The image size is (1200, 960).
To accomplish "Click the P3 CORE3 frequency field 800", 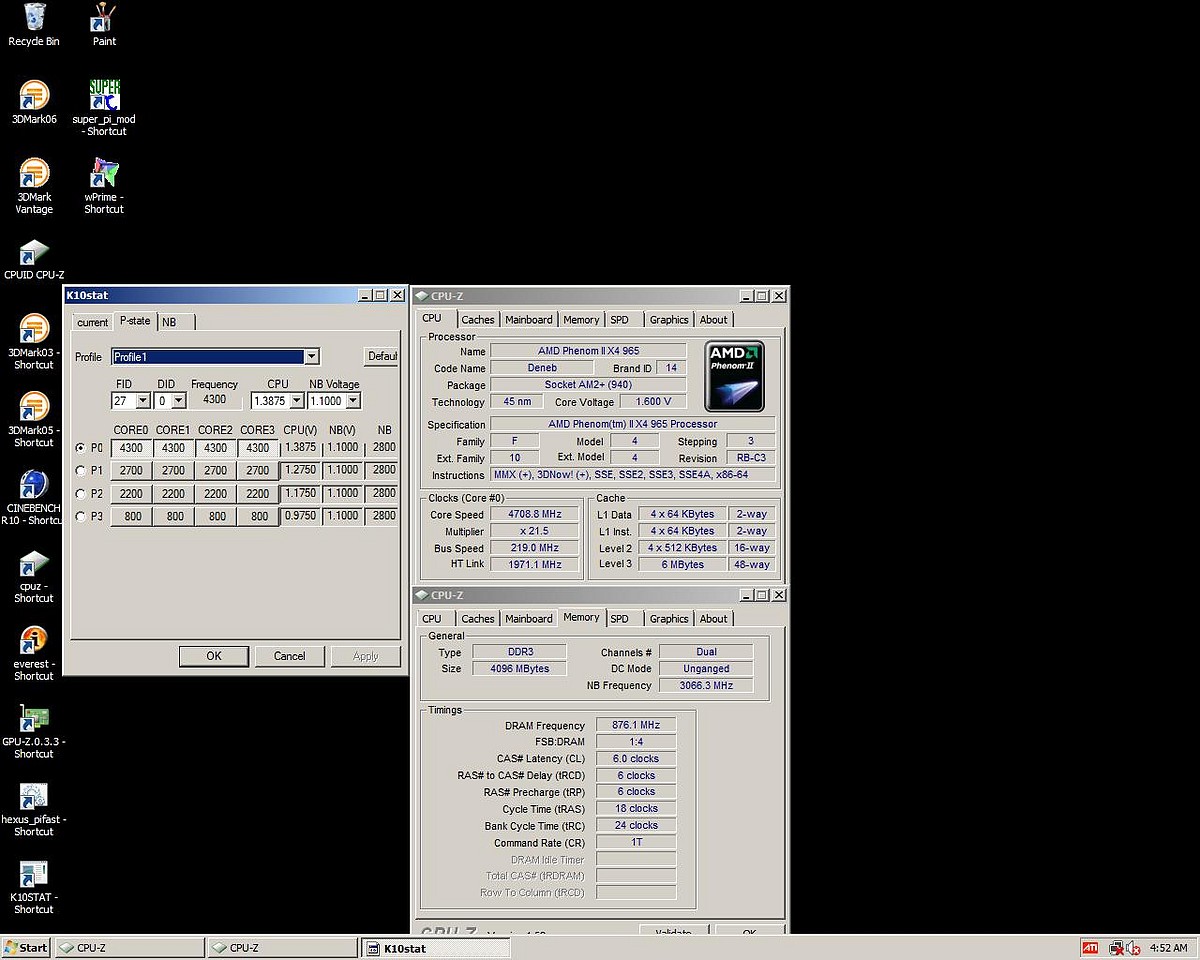I will [259, 516].
